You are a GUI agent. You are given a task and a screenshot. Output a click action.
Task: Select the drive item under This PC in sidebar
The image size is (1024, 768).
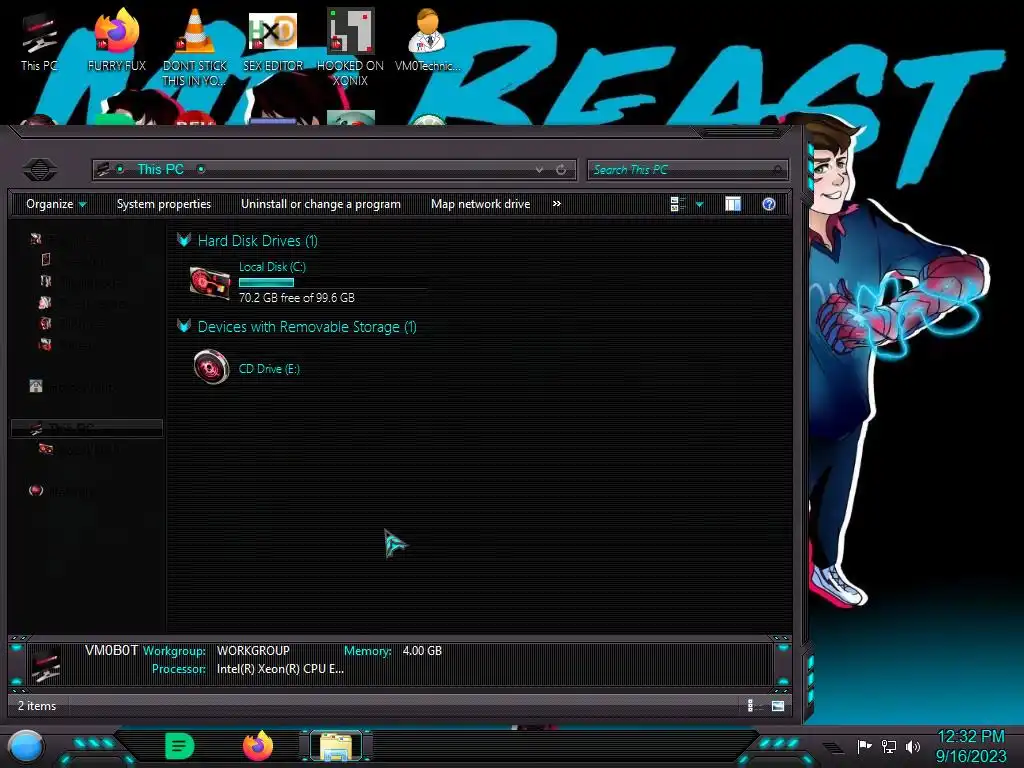[x=78, y=449]
